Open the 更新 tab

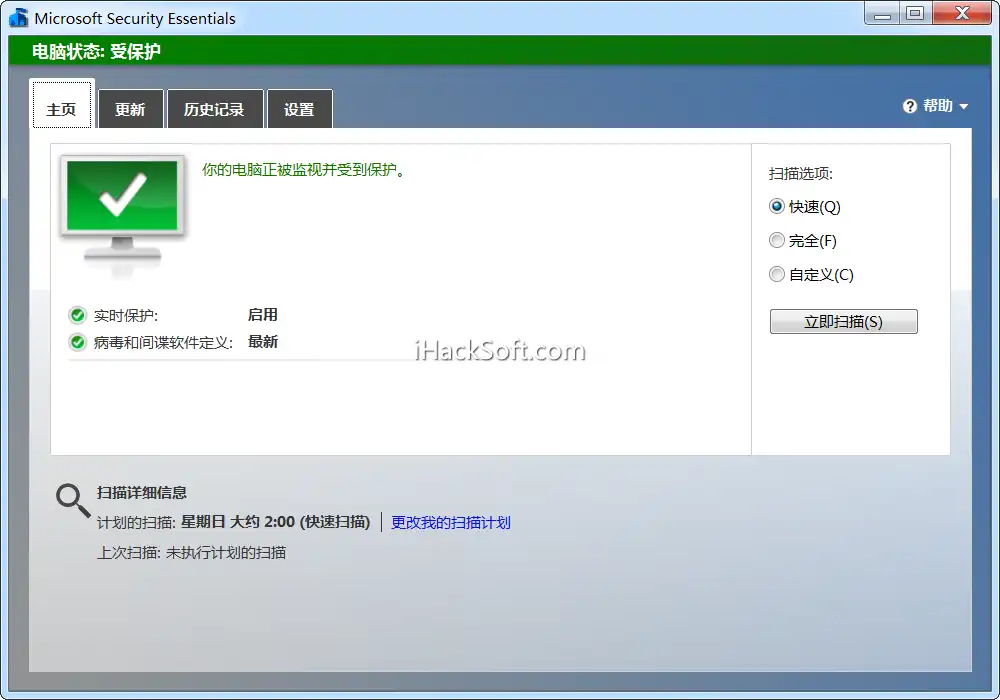[130, 109]
